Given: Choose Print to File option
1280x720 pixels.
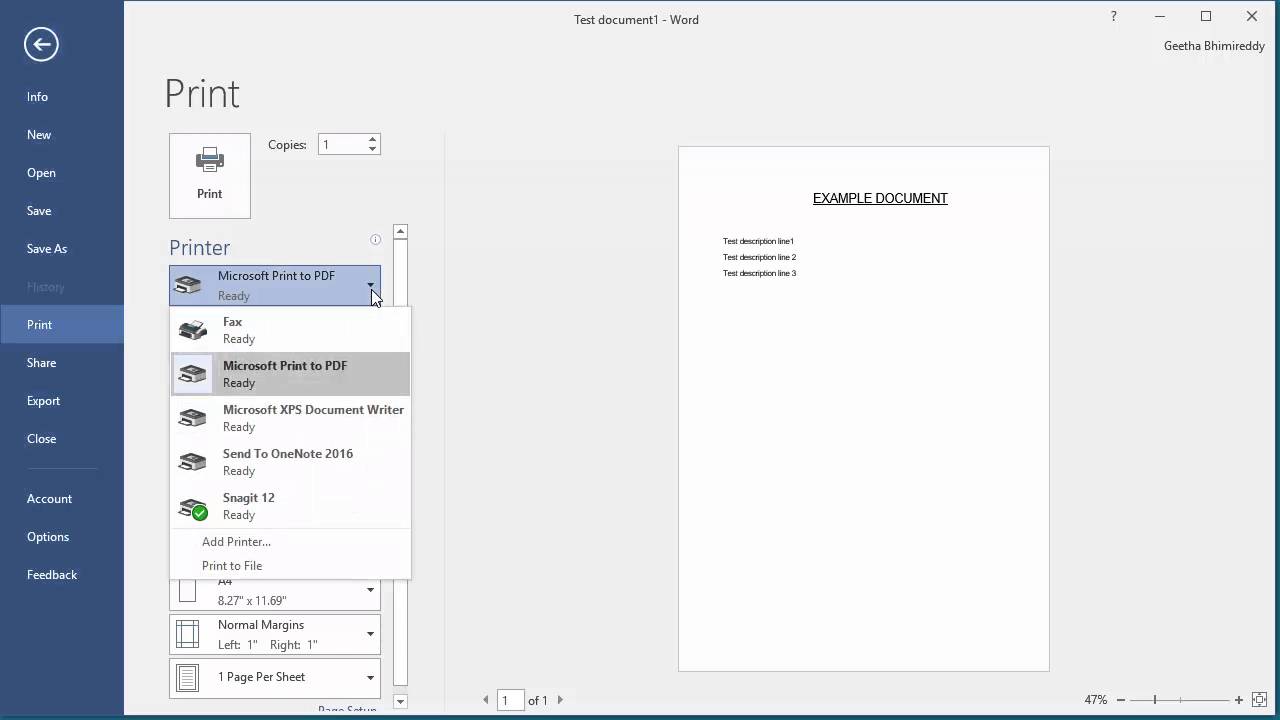Looking at the screenshot, I should (232, 566).
